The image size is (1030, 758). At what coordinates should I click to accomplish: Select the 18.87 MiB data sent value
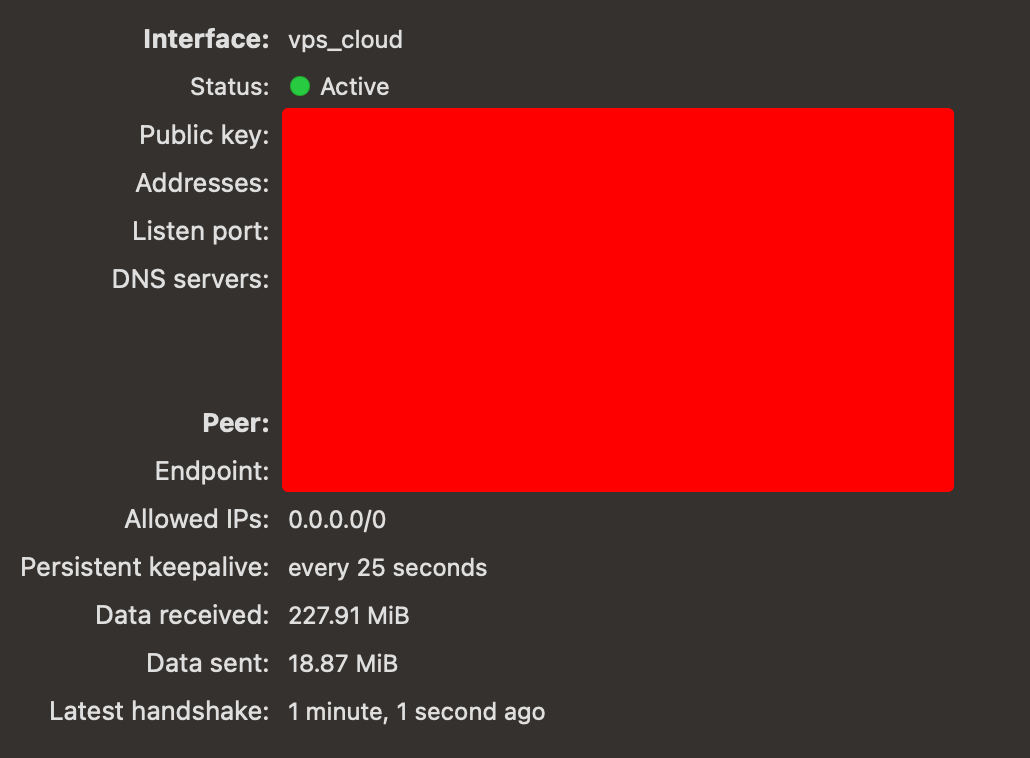pyautogui.click(x=343, y=664)
